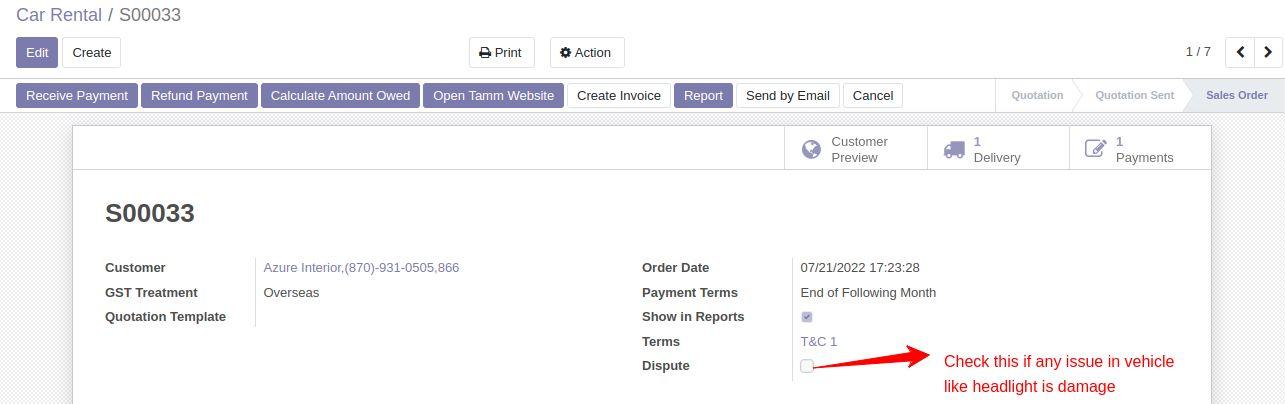Click Receive Payment button
The image size is (1285, 404).
pos(77,95)
